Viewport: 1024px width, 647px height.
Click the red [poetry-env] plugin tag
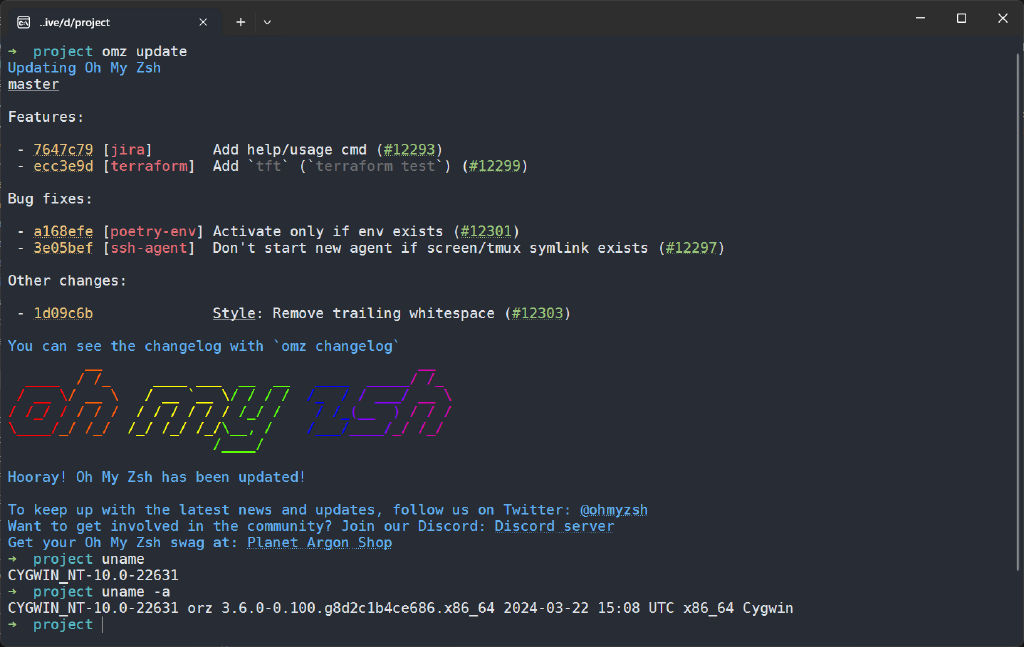(x=153, y=231)
